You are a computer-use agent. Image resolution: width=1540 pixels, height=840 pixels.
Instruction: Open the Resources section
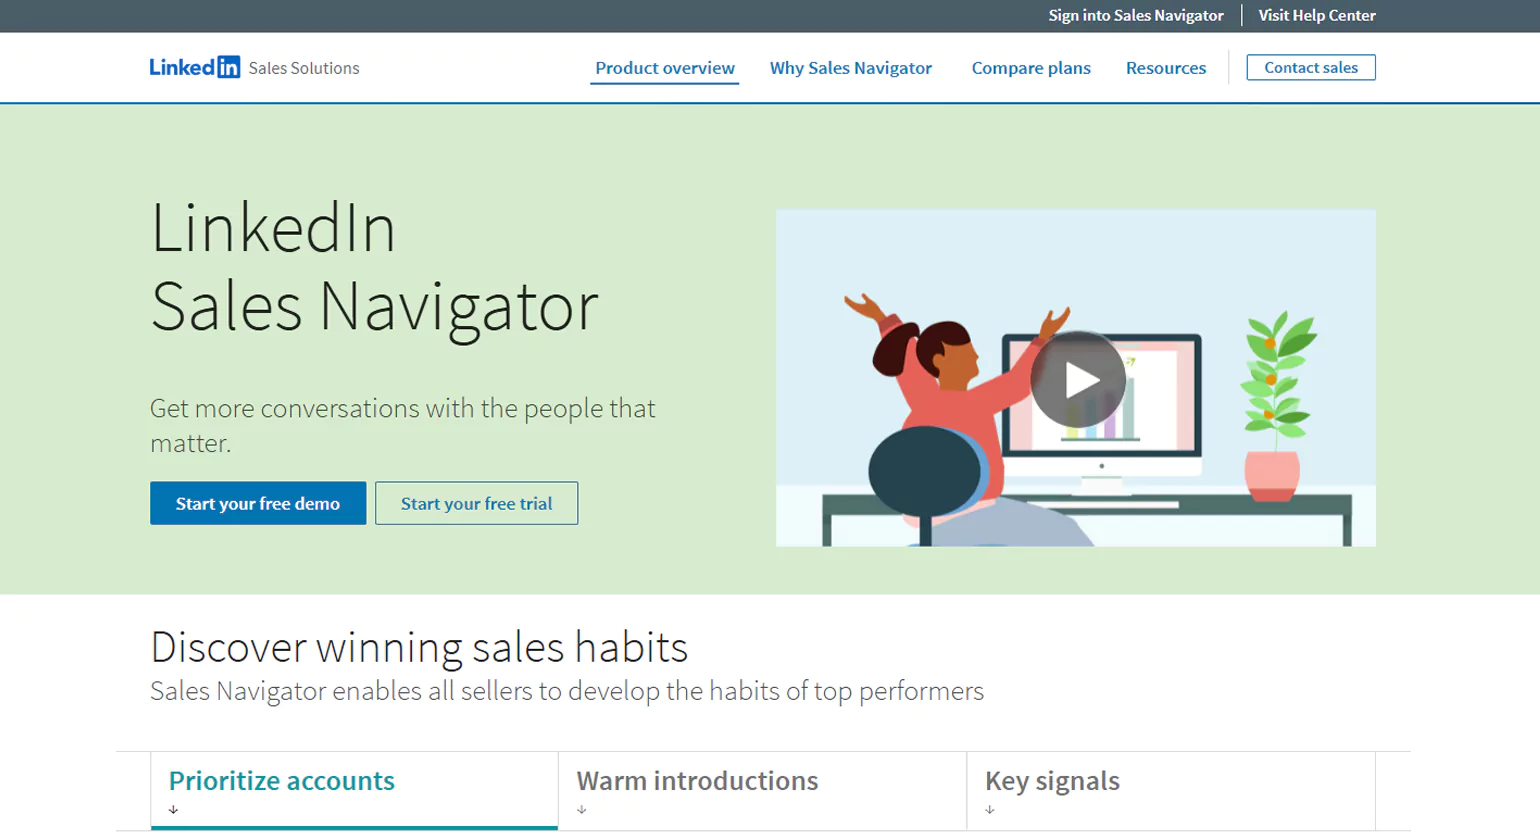1166,68
